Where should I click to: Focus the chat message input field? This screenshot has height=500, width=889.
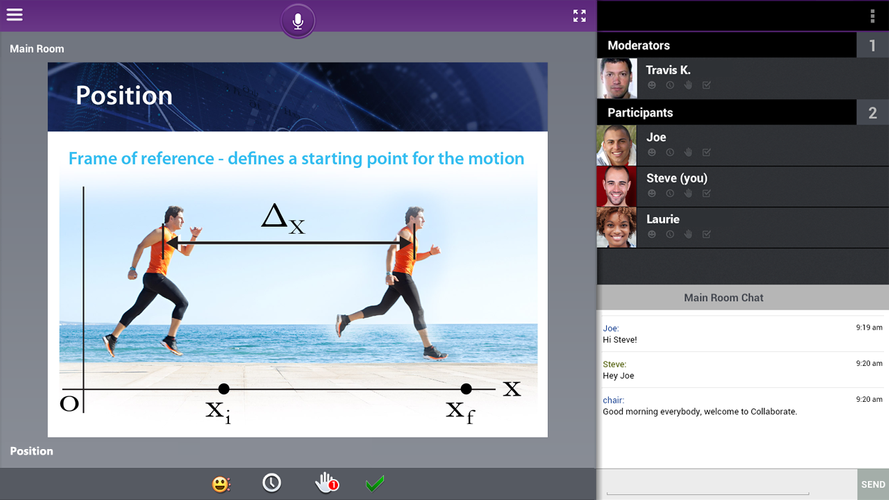[x=727, y=484]
